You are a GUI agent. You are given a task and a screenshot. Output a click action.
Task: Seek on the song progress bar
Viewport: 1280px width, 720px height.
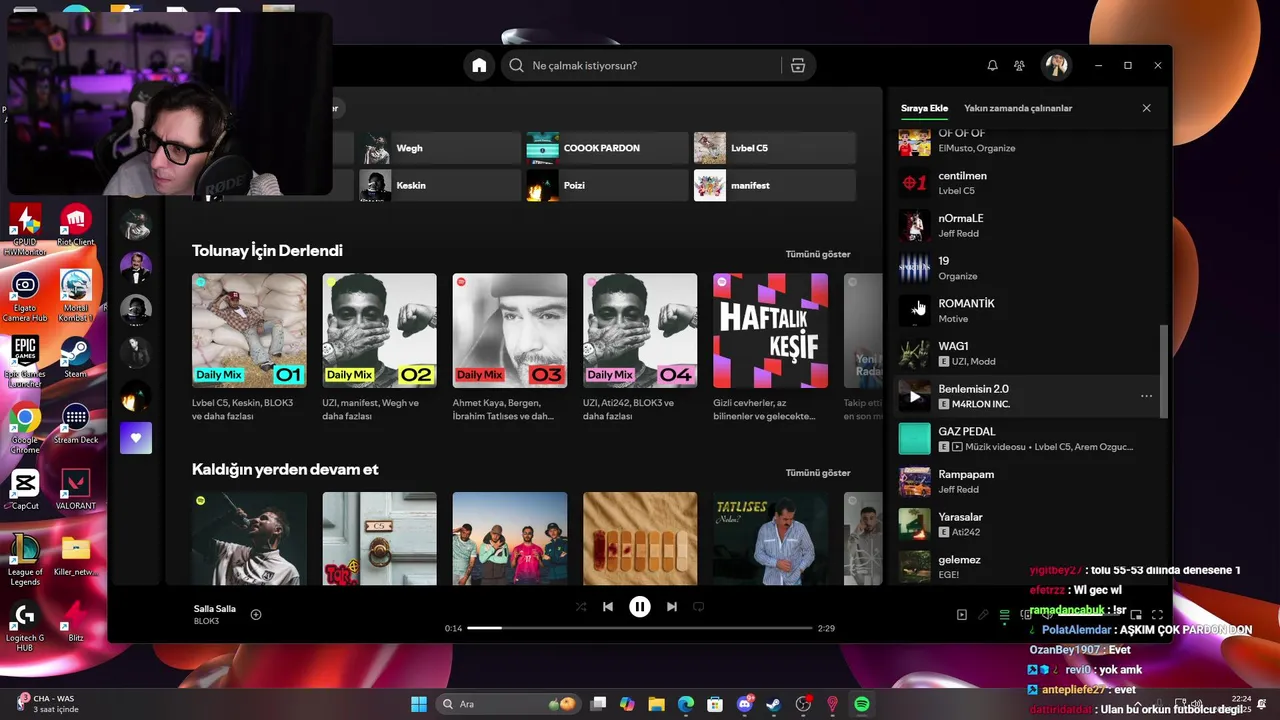pyautogui.click(x=640, y=628)
